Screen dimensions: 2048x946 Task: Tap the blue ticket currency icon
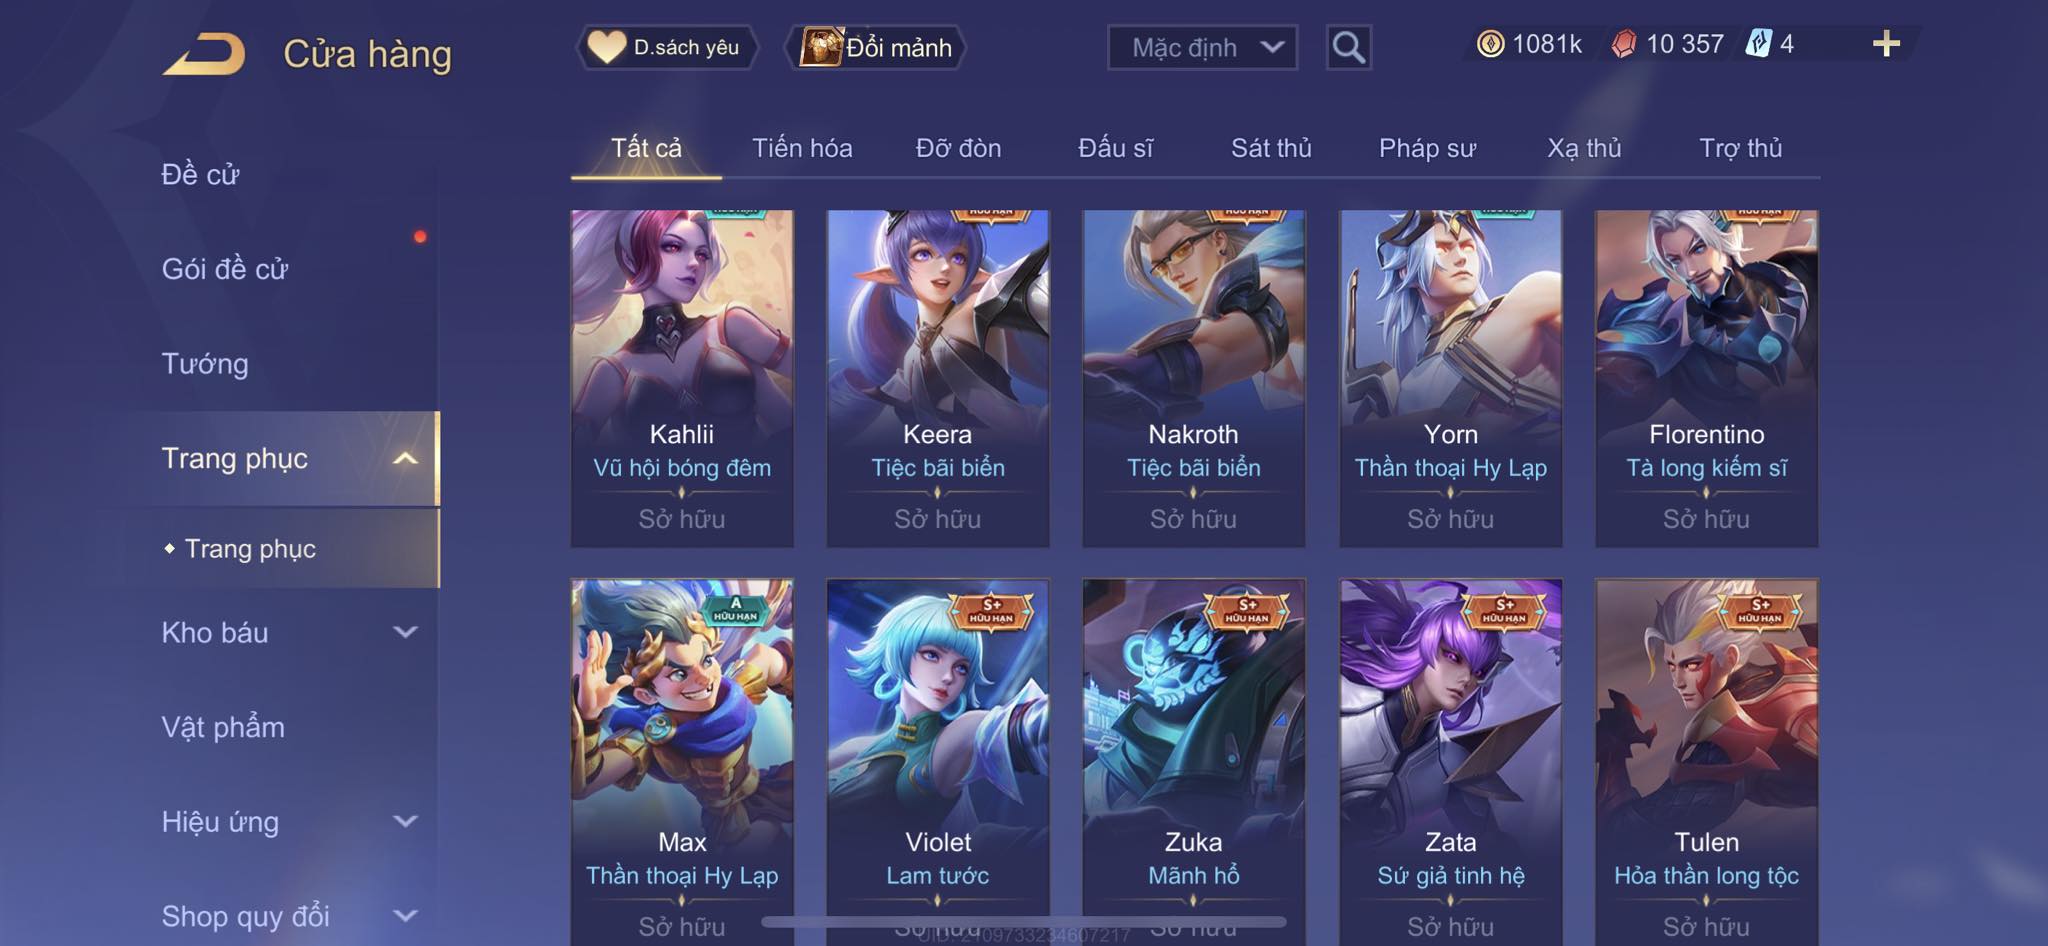[1758, 43]
